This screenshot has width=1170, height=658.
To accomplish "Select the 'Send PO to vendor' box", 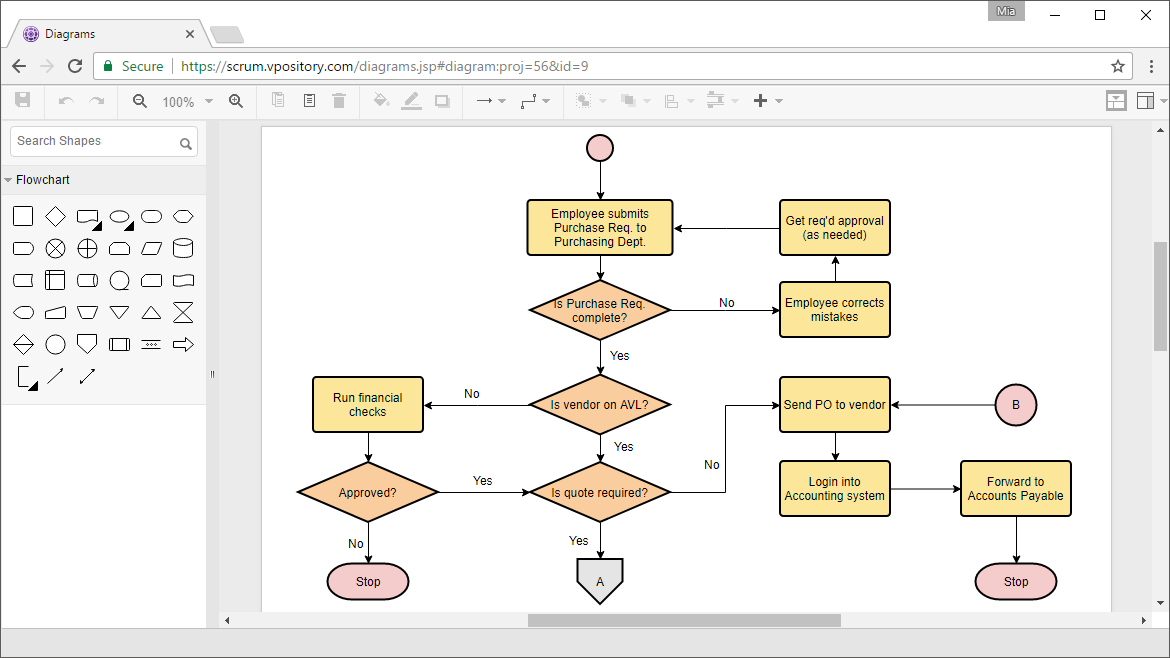I will [835, 404].
